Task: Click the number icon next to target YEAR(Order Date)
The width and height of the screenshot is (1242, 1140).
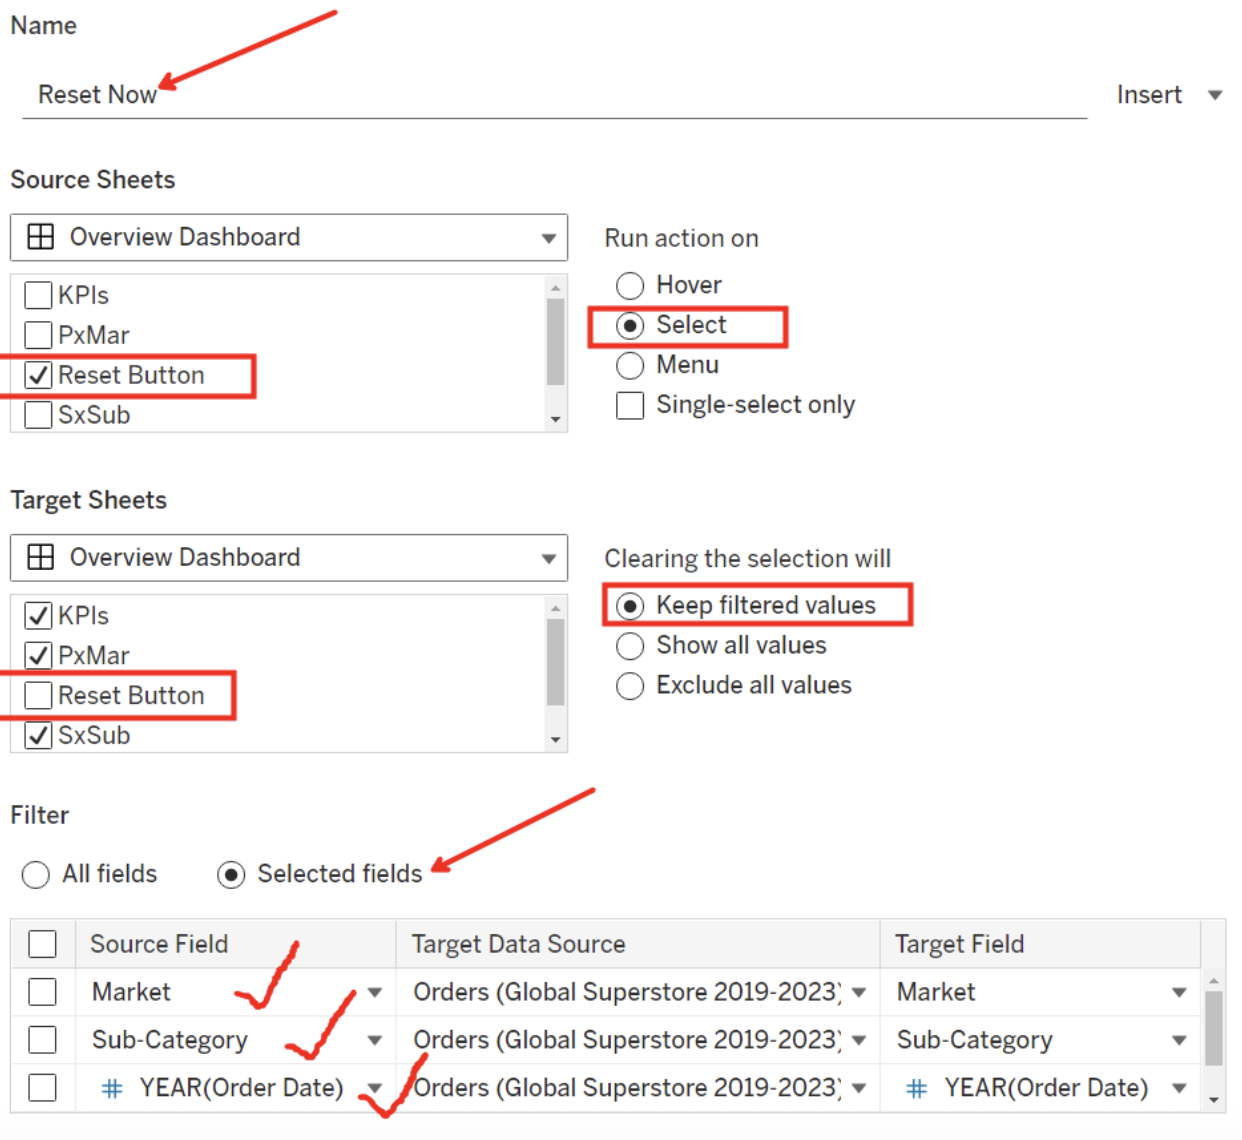Action: coord(917,1087)
